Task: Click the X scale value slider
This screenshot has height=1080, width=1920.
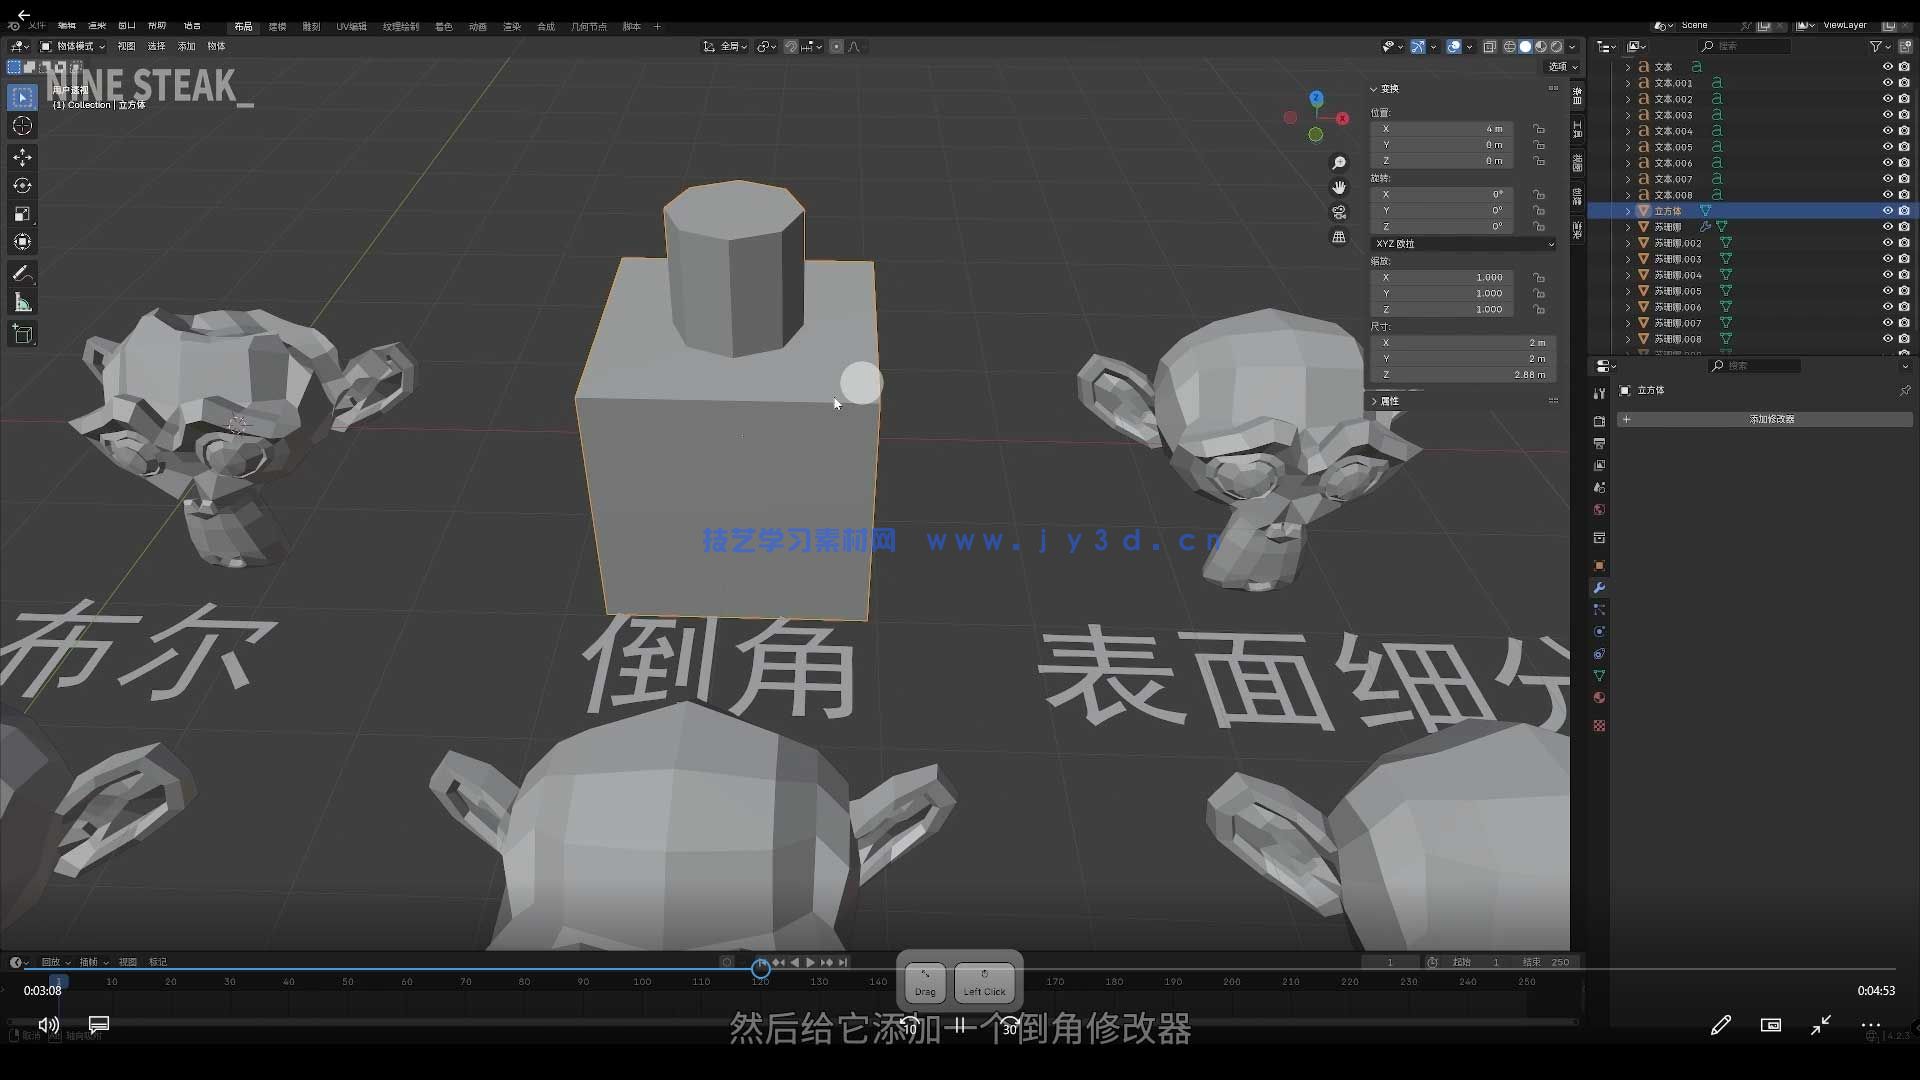Action: [1442, 277]
